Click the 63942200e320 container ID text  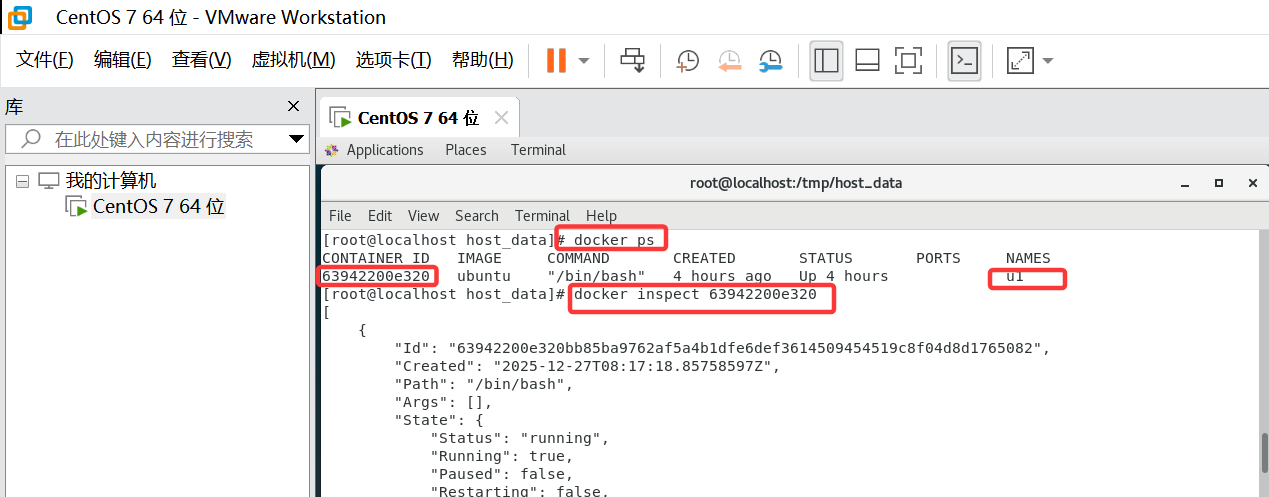[376, 276]
